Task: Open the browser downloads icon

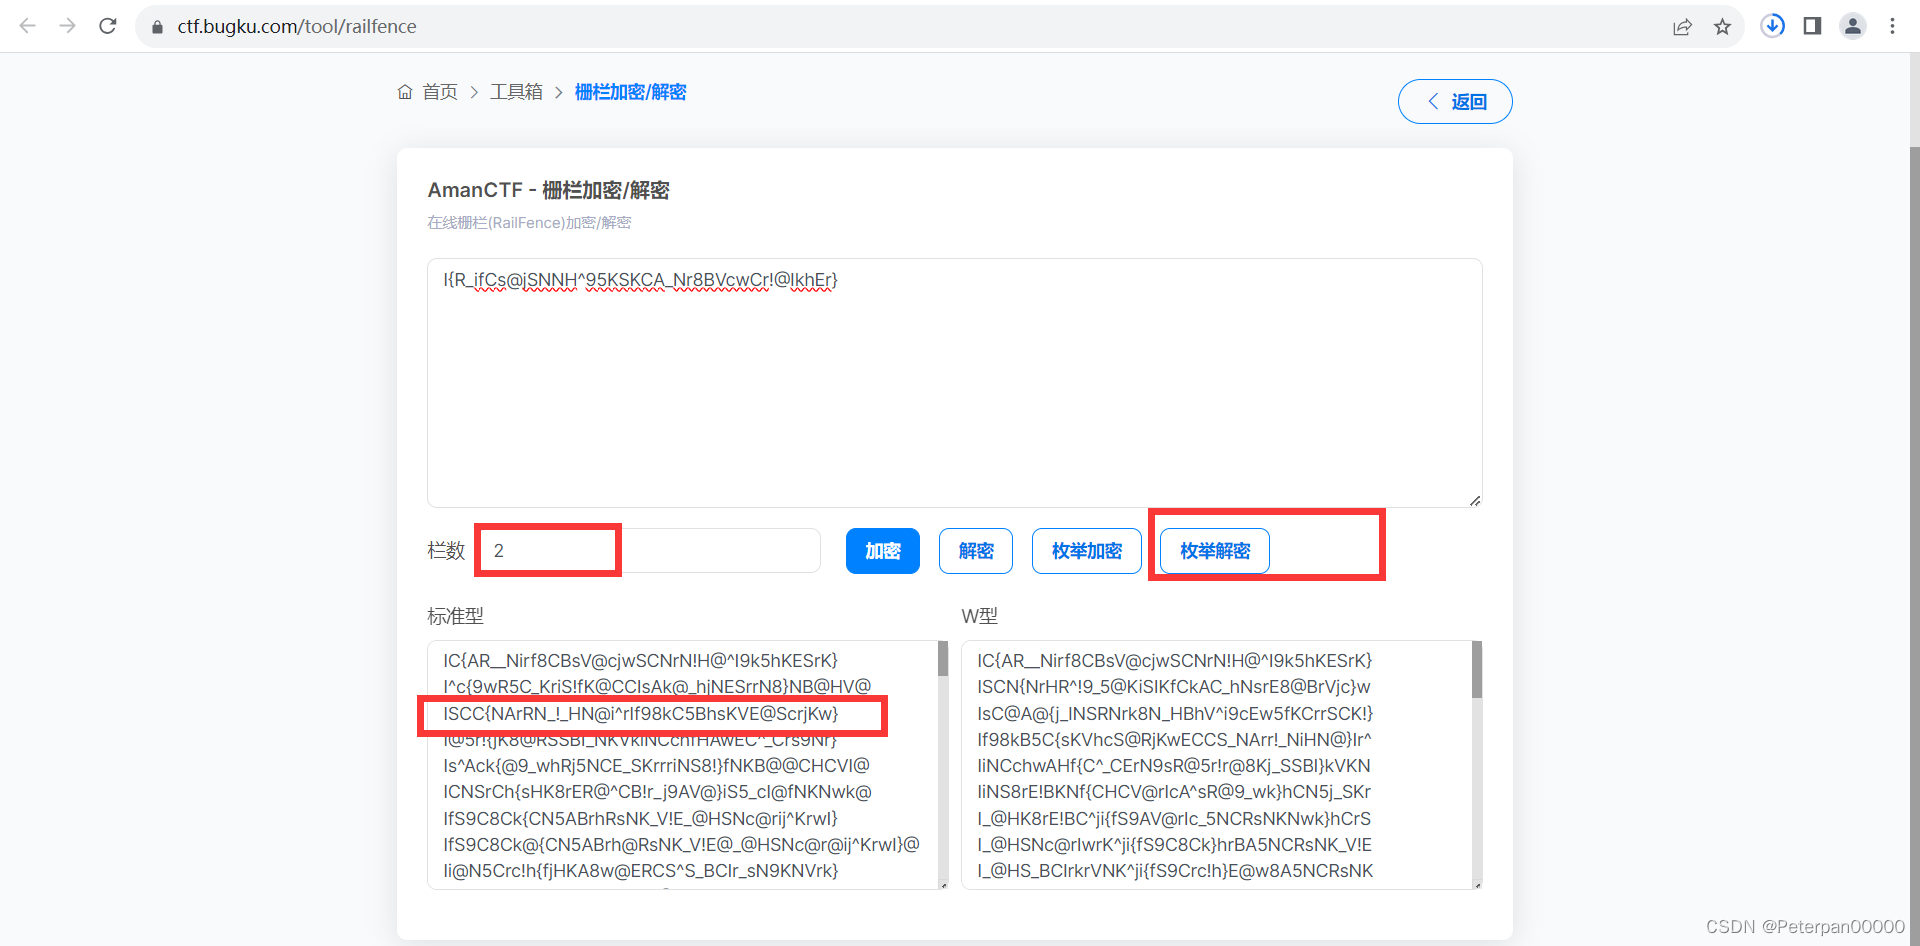Action: (1773, 26)
